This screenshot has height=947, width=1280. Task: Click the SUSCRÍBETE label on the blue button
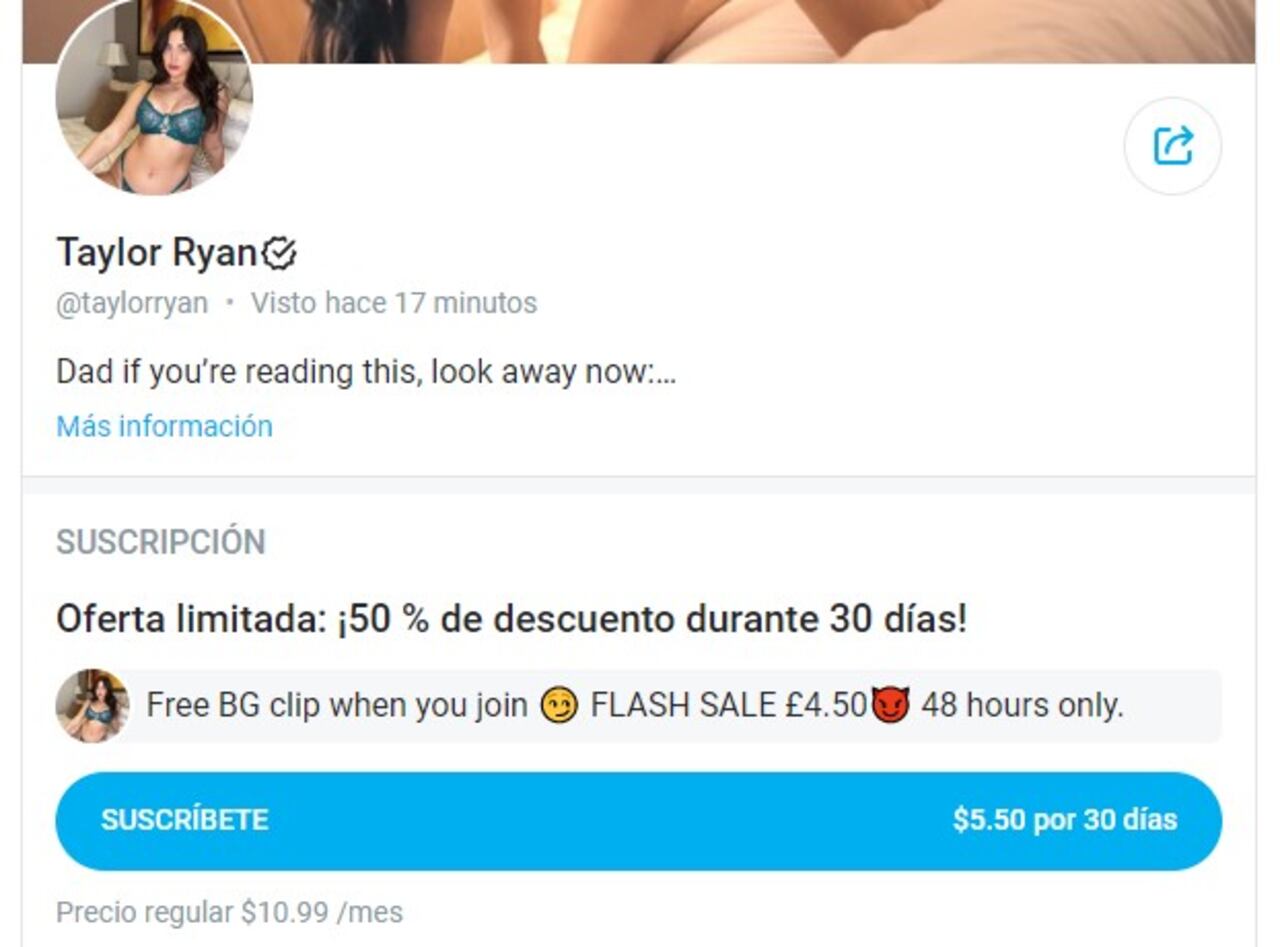[185, 820]
